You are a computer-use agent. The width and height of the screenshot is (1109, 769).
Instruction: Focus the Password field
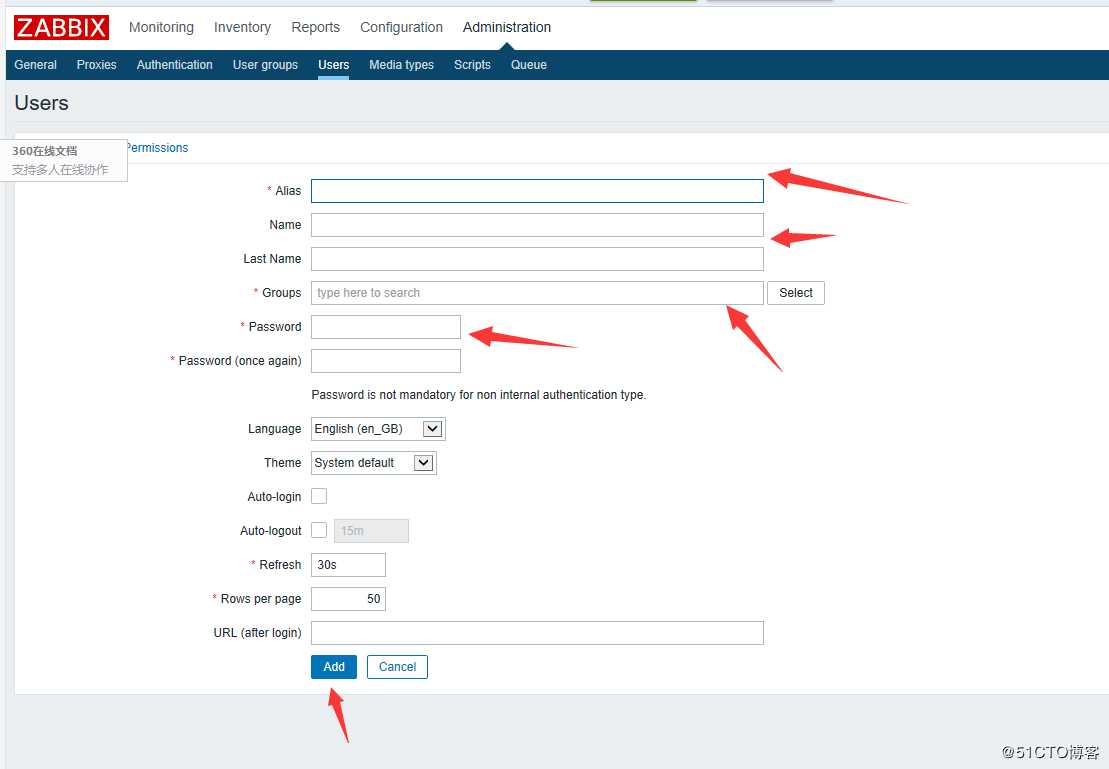click(x=385, y=327)
